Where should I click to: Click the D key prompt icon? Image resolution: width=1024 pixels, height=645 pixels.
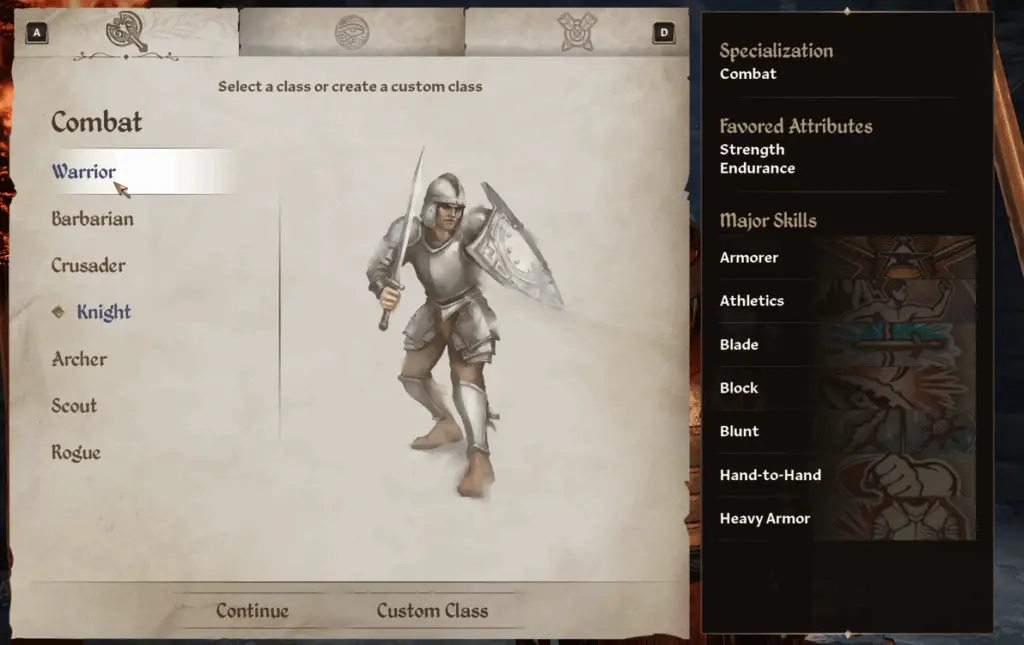[x=664, y=33]
